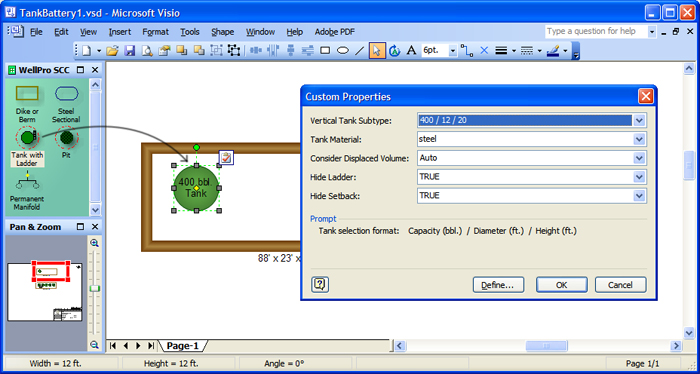The width and height of the screenshot is (700, 374).
Task: Select the Line drawing tool
Action: point(360,51)
